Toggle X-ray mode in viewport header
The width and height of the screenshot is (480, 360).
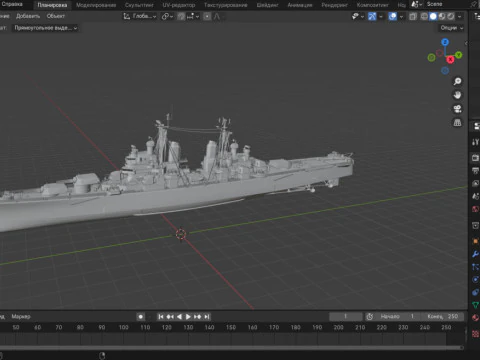(x=413, y=16)
